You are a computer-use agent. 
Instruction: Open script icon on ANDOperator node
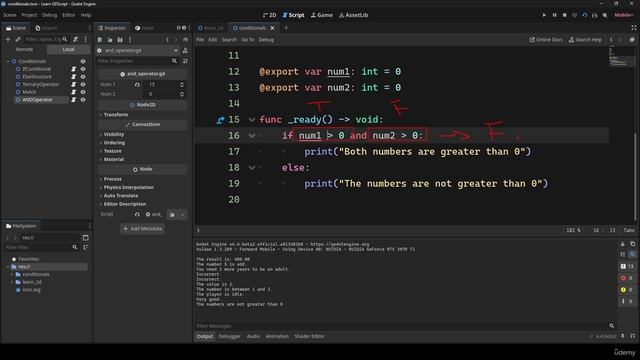(74, 100)
